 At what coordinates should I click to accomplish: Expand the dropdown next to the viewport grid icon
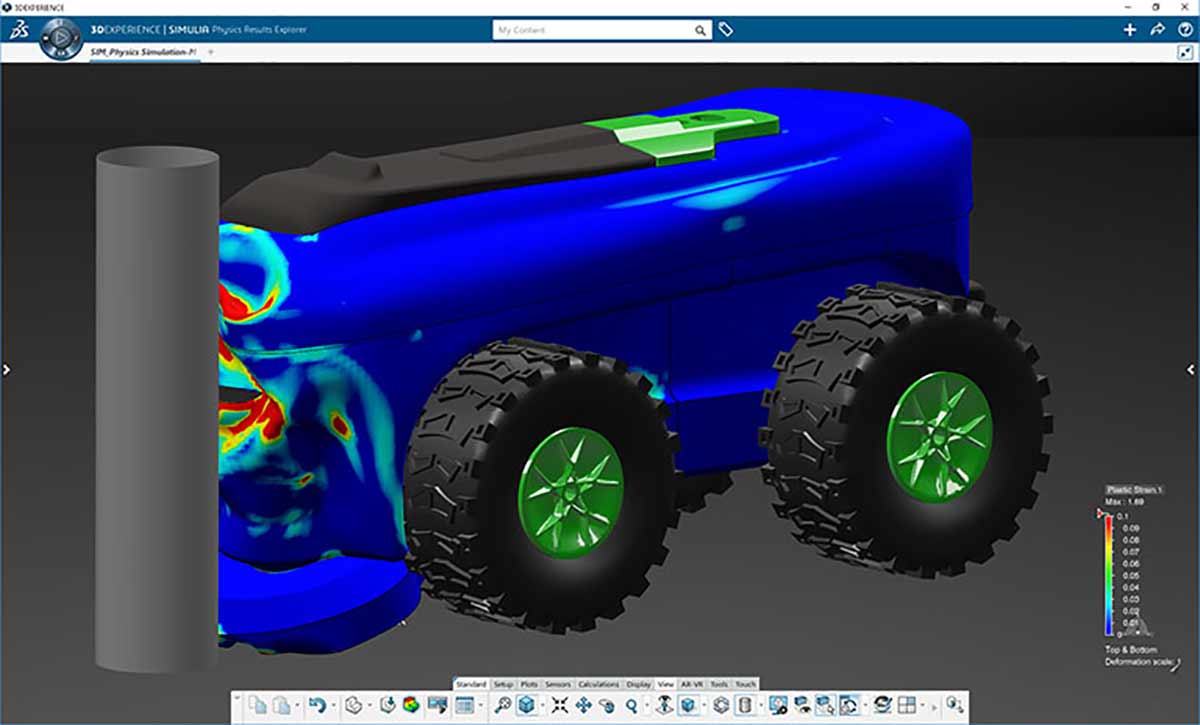pos(921,706)
